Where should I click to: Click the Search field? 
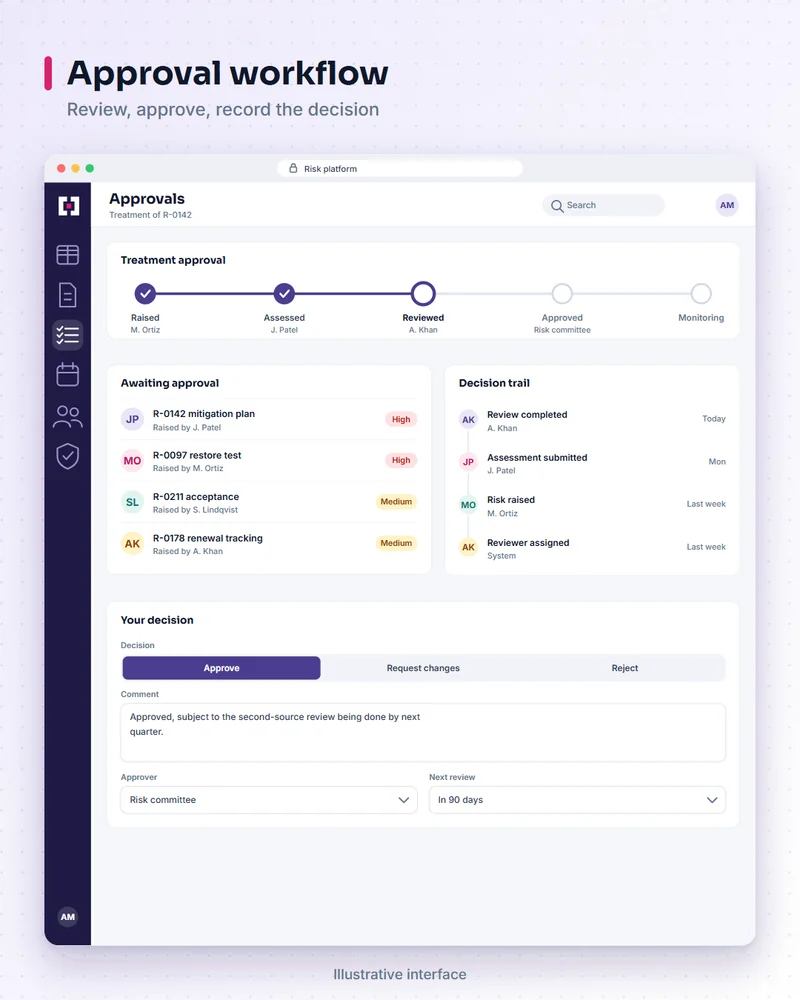(x=604, y=205)
